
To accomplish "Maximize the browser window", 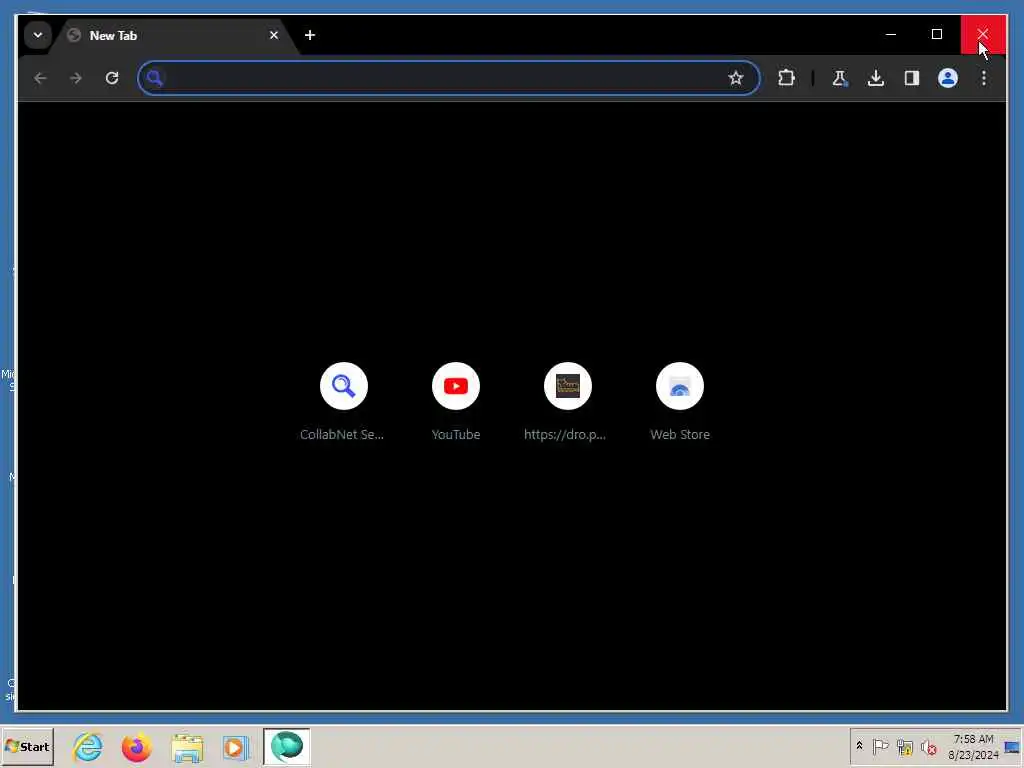I will click(936, 34).
